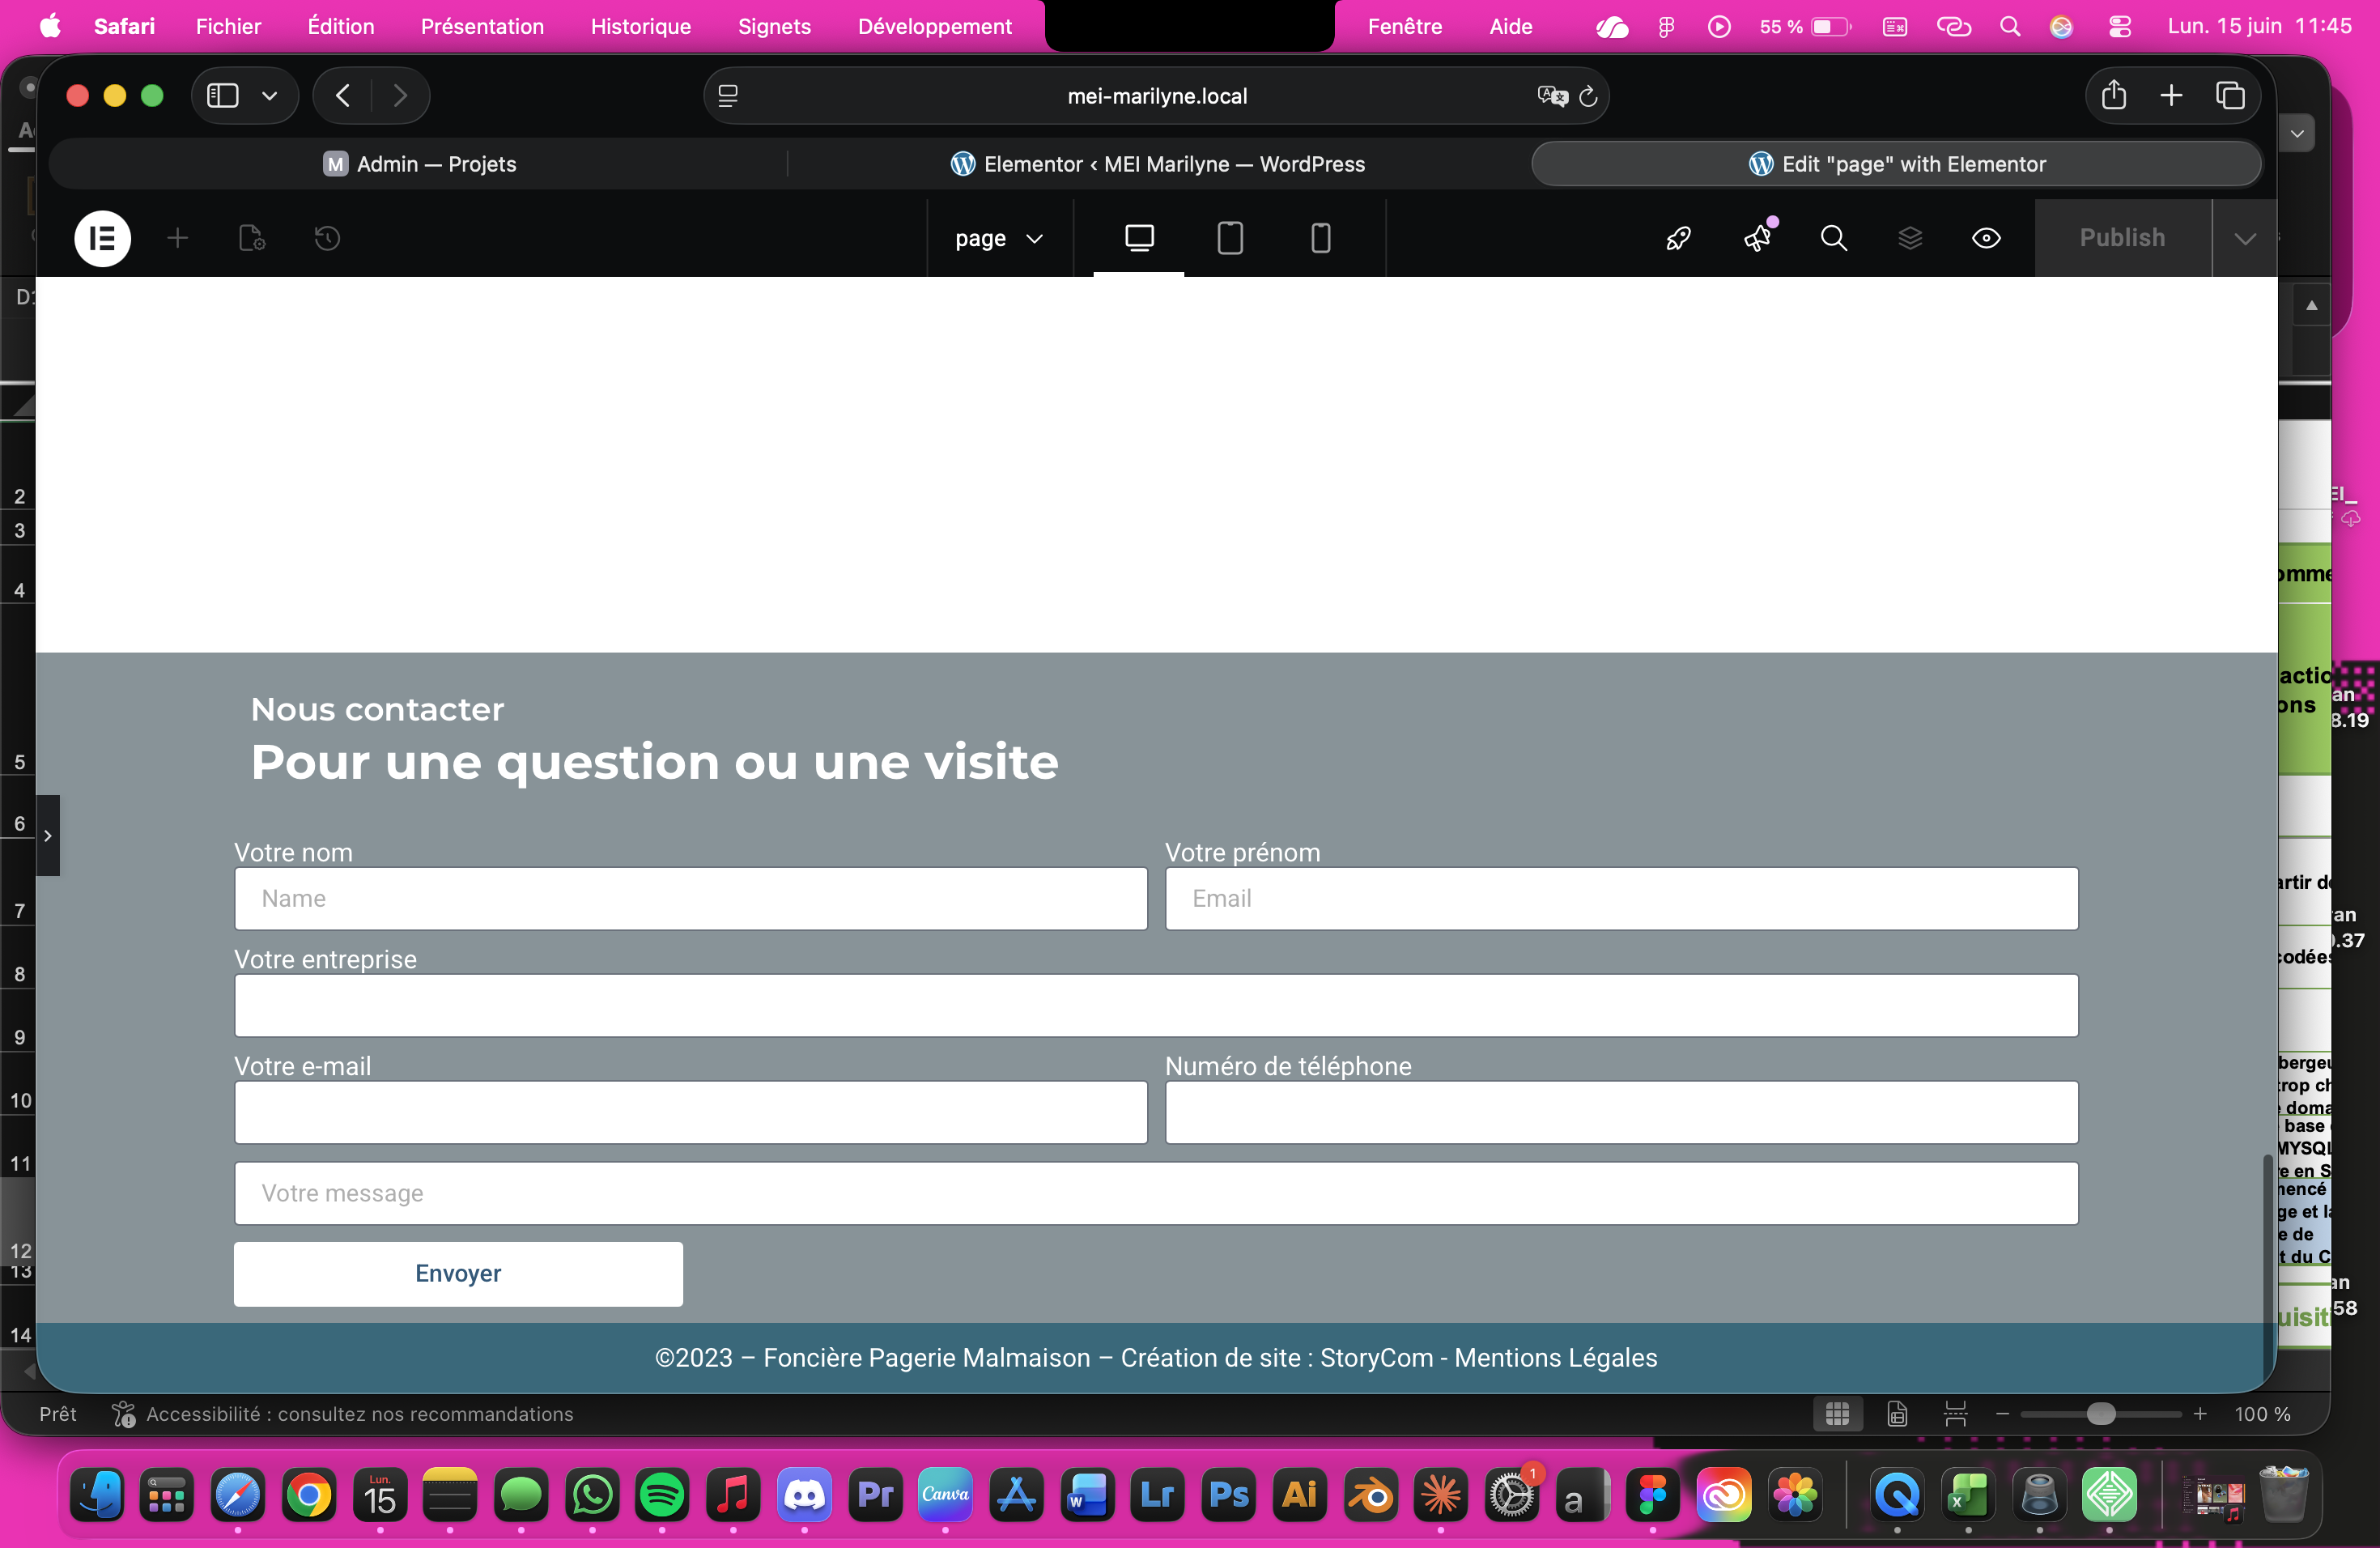Select heading Pour une question ou une visite

tap(654, 762)
